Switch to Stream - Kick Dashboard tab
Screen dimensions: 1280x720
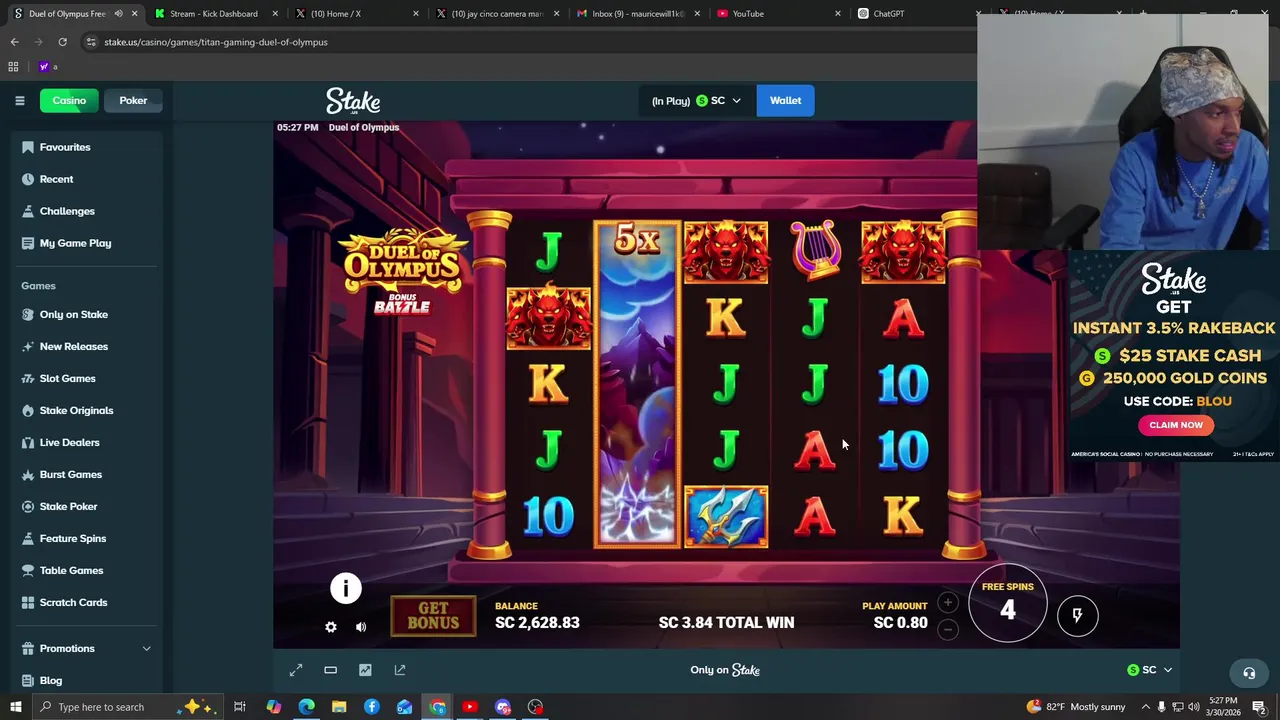point(214,13)
